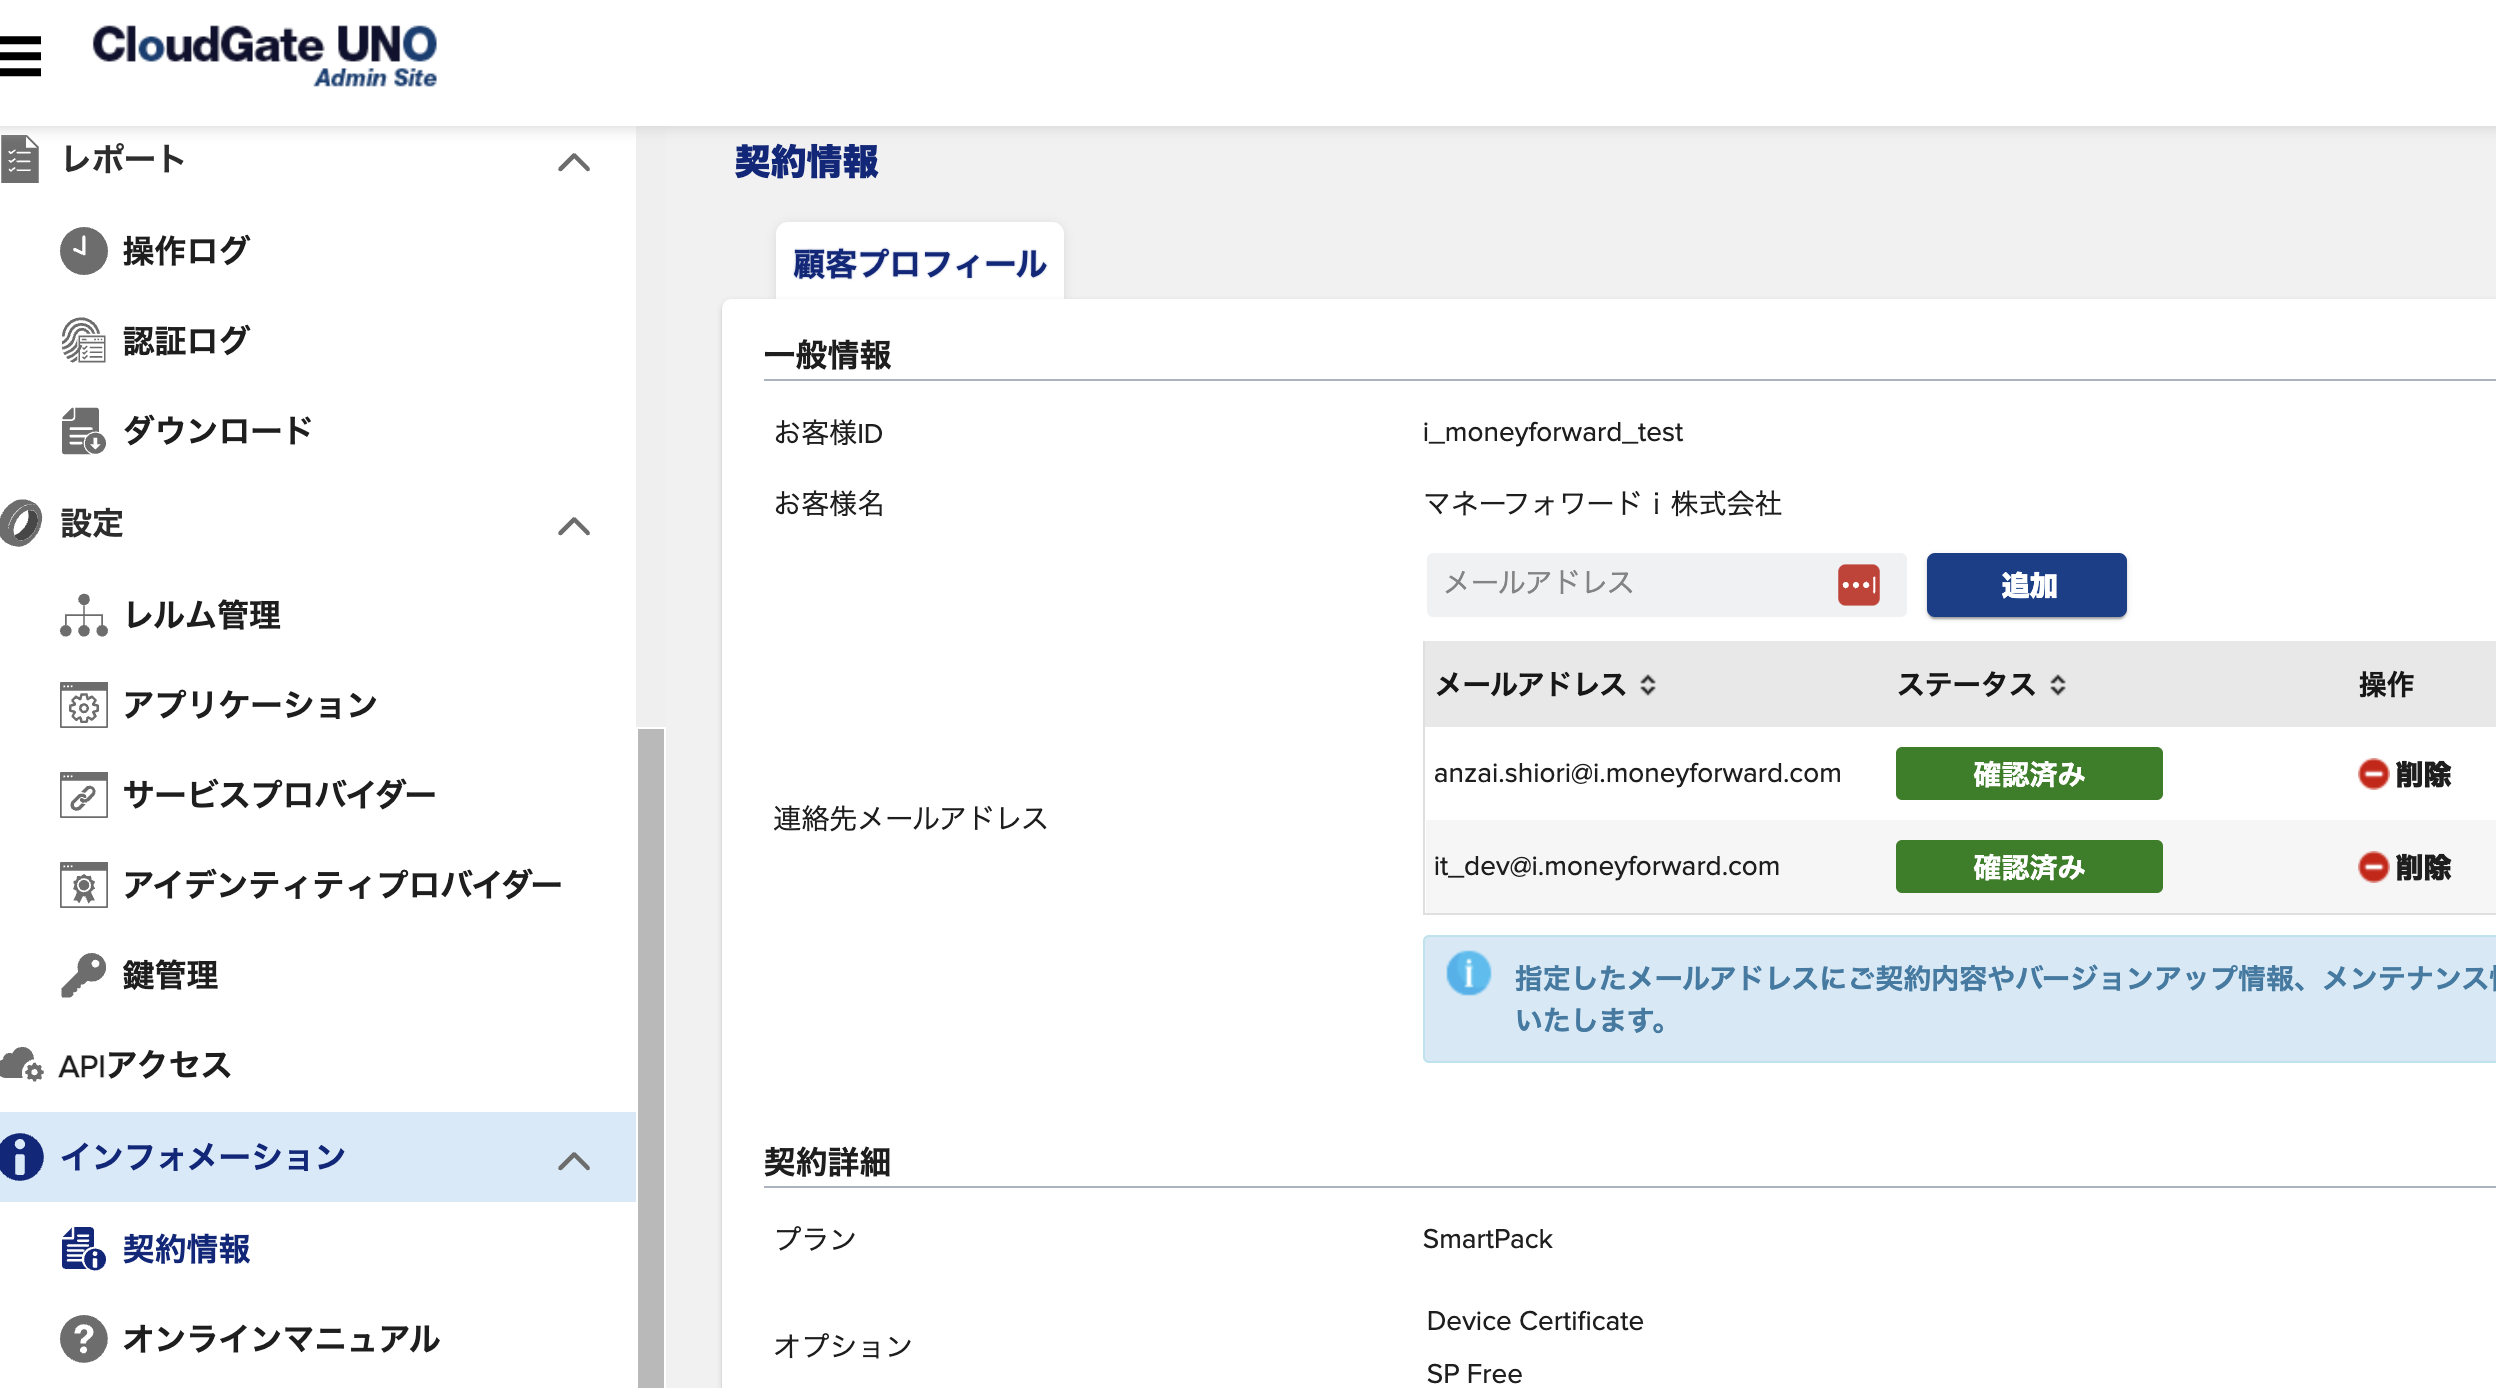Screen dimensions: 2496x1388
Task: Click the question mark icon for オンラインマニュアル
Action: pyautogui.click(x=83, y=1339)
